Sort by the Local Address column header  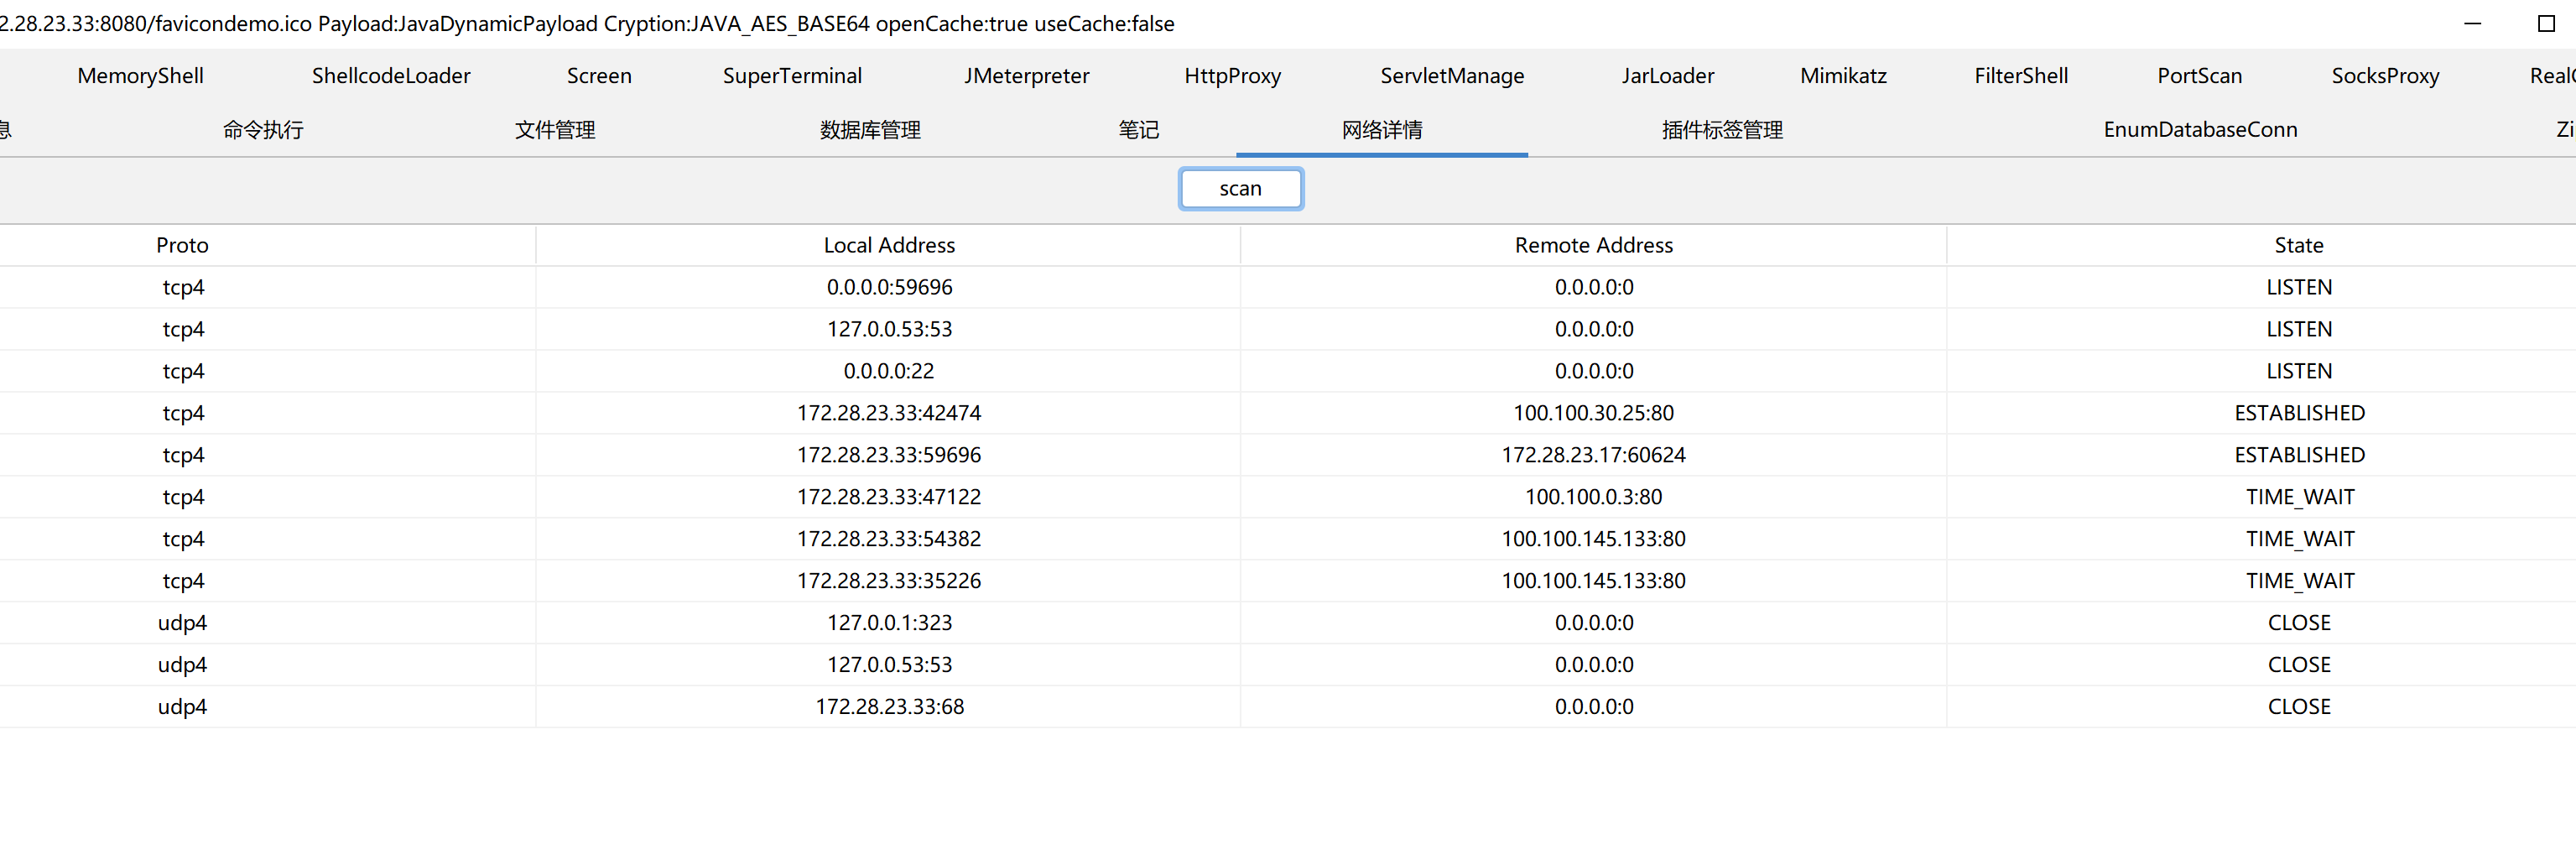[889, 245]
